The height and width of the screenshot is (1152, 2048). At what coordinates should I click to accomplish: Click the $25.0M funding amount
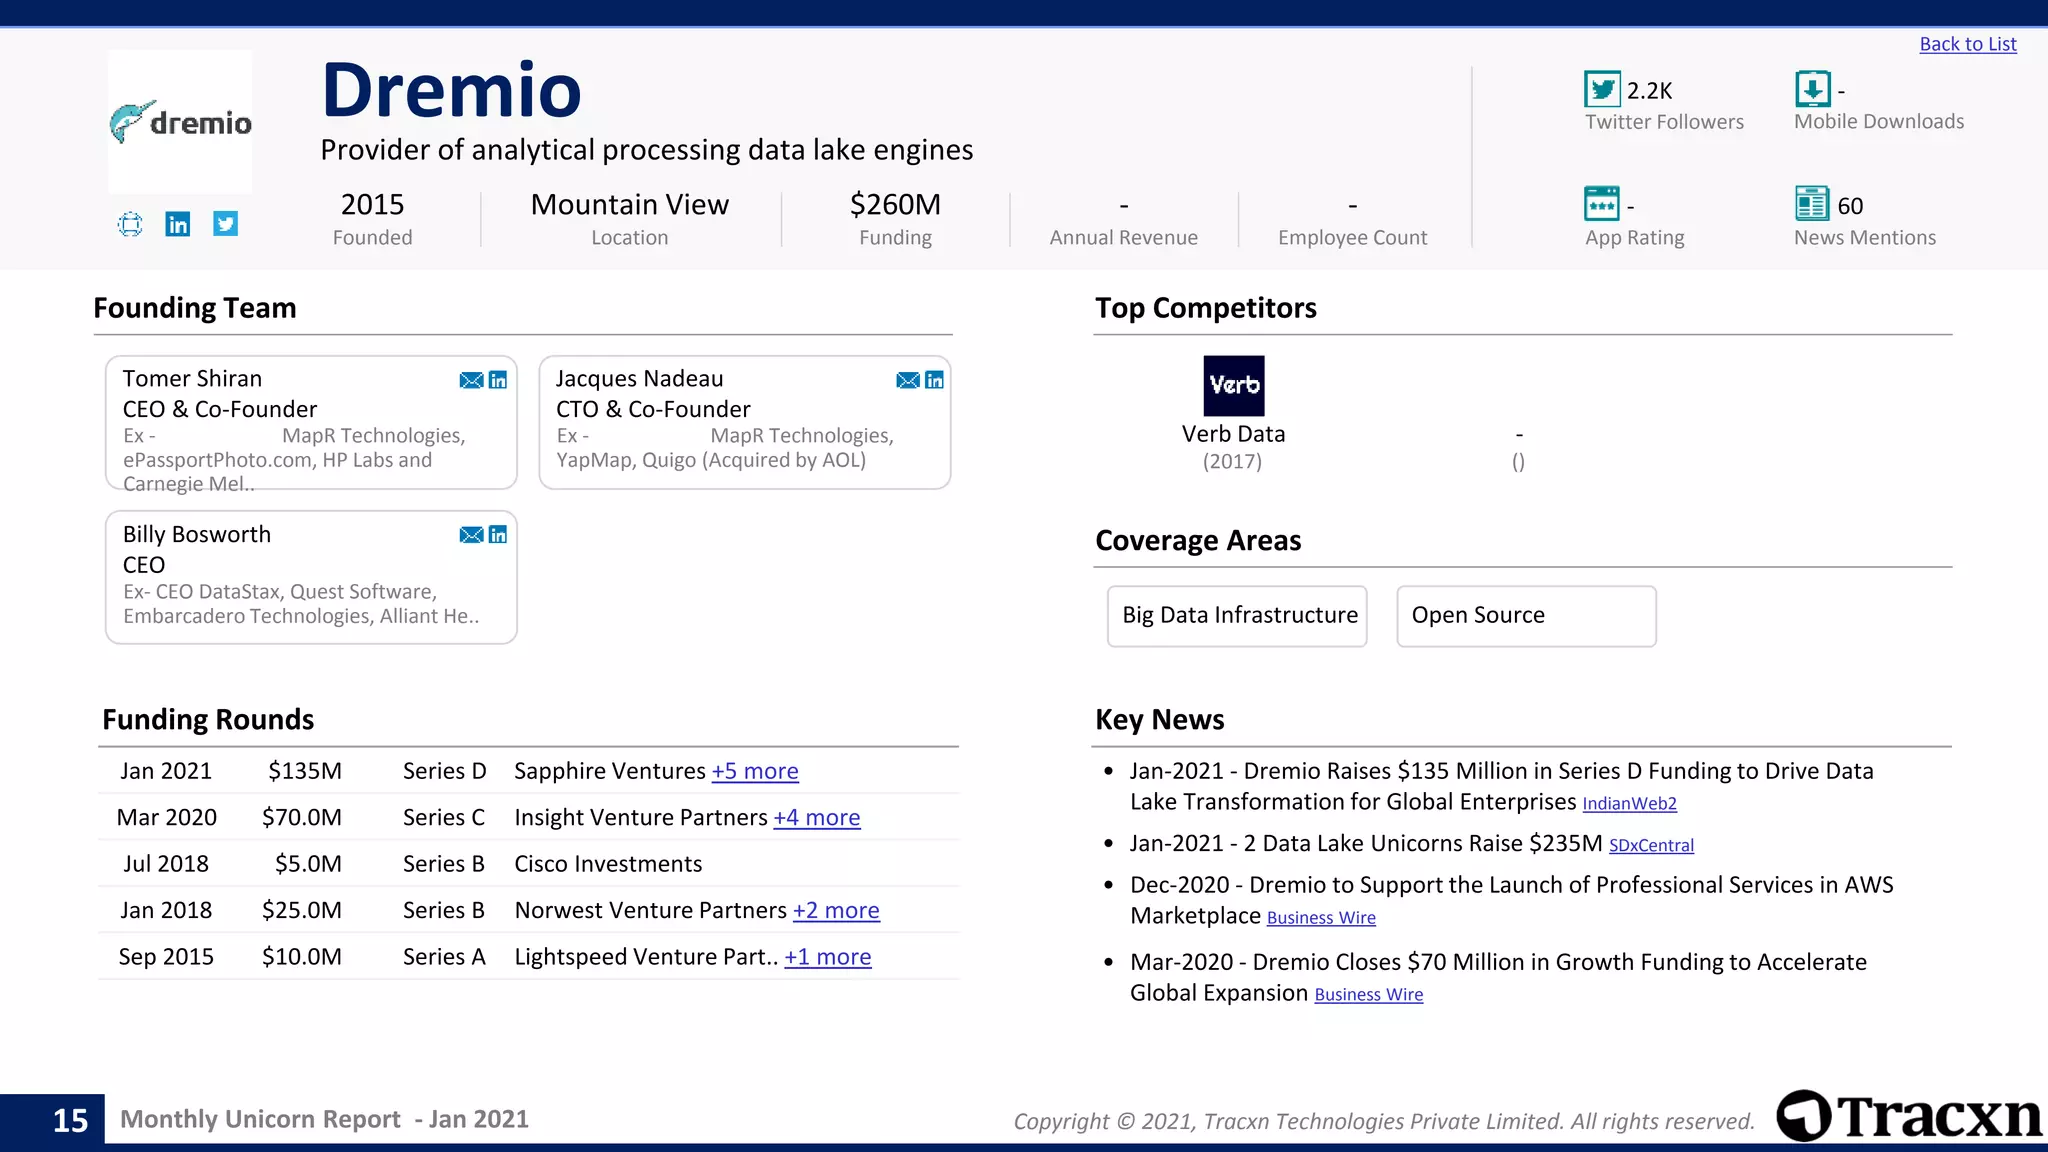[302, 910]
